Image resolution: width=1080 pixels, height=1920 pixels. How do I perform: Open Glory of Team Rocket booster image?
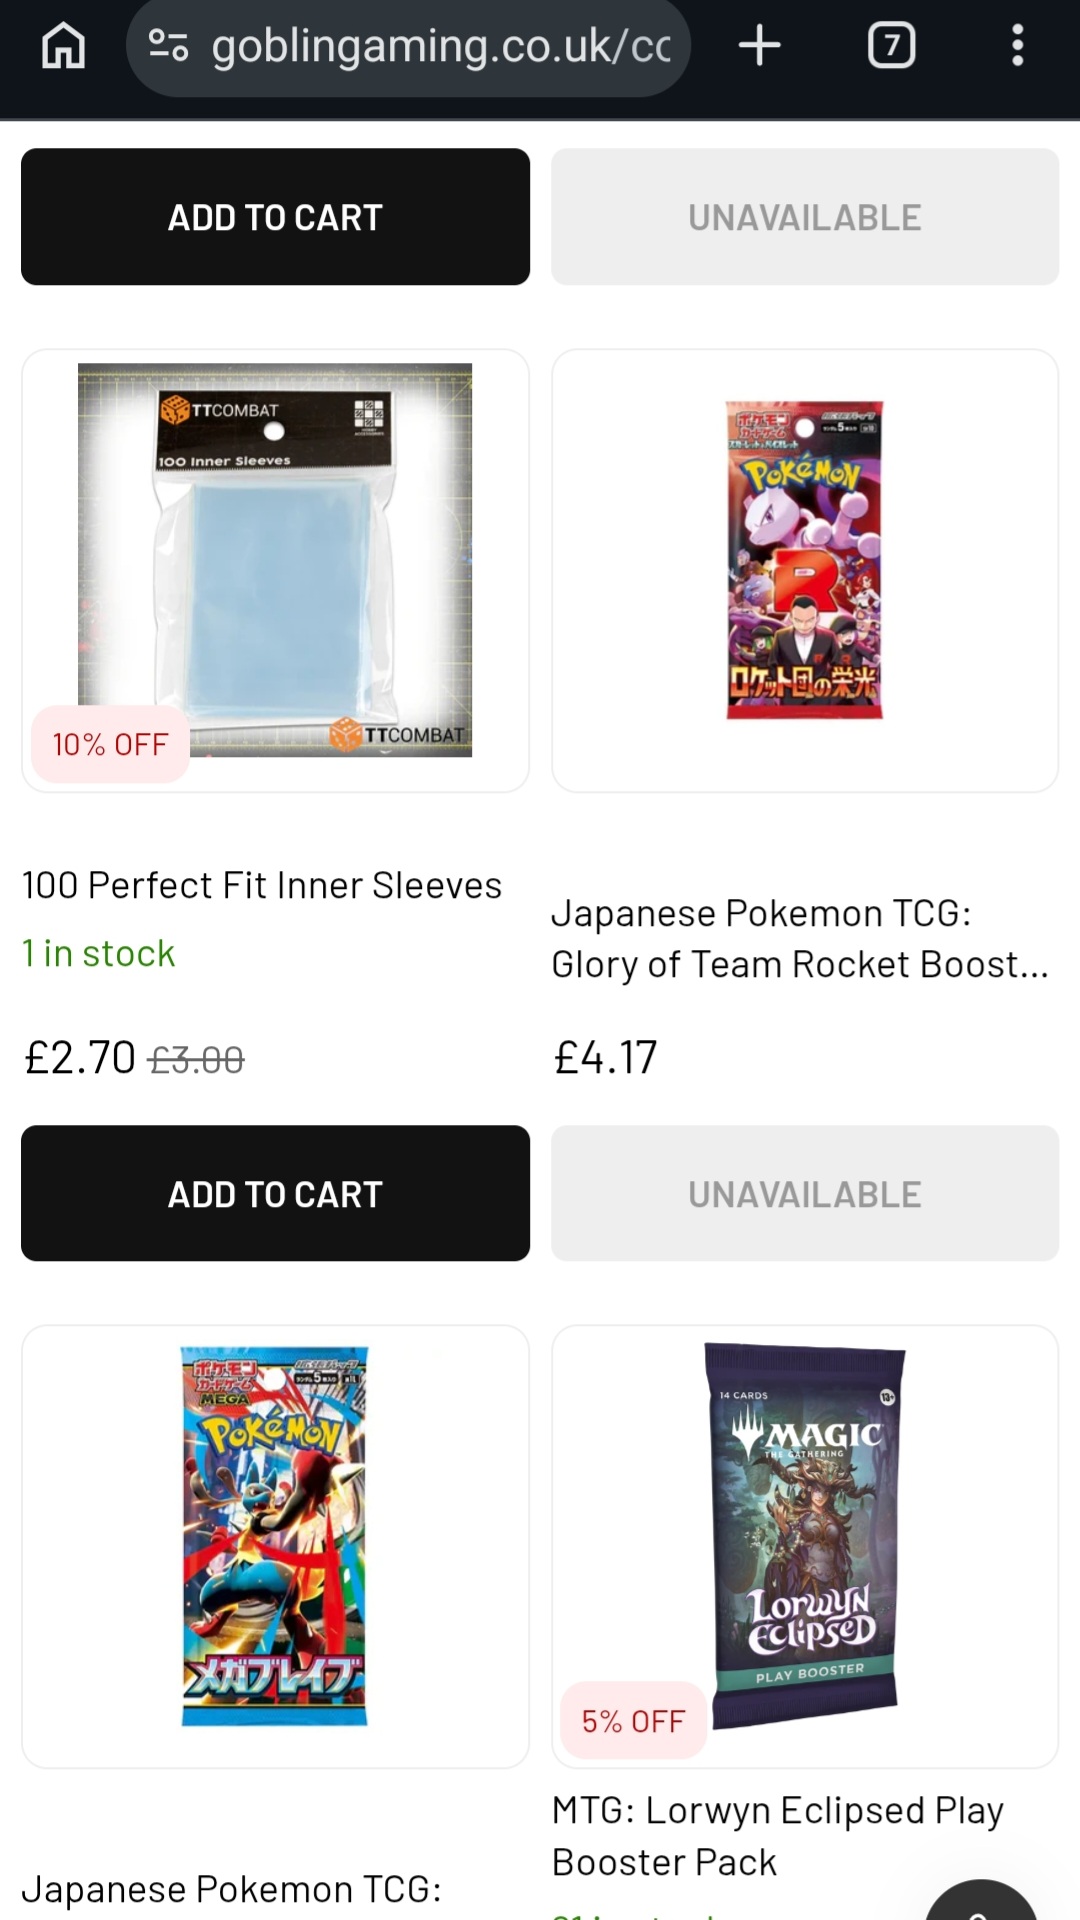(805, 560)
